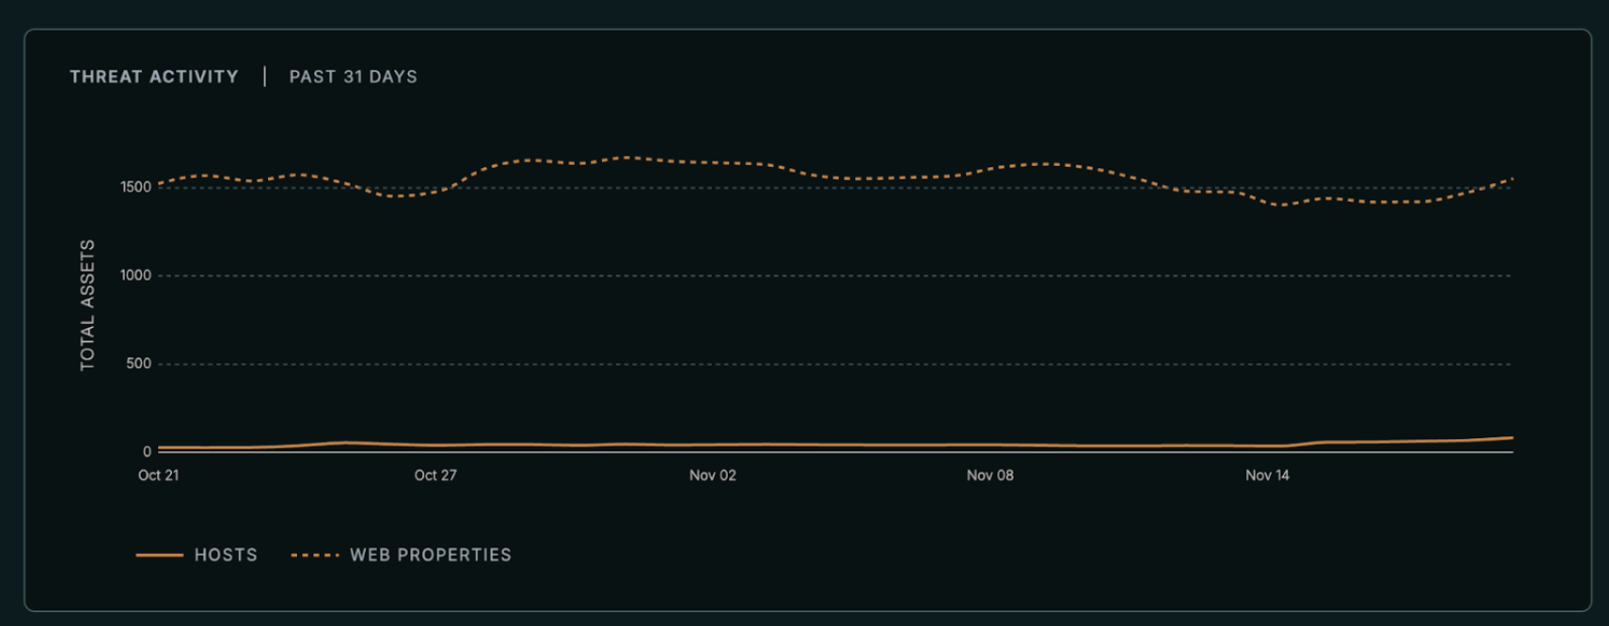Click the dashed web properties line at Oct 21
Image resolution: width=1609 pixels, height=626 pixels.
click(159, 184)
